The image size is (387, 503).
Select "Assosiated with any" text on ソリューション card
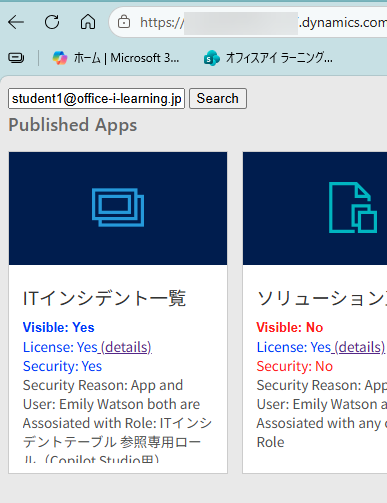coord(319,423)
